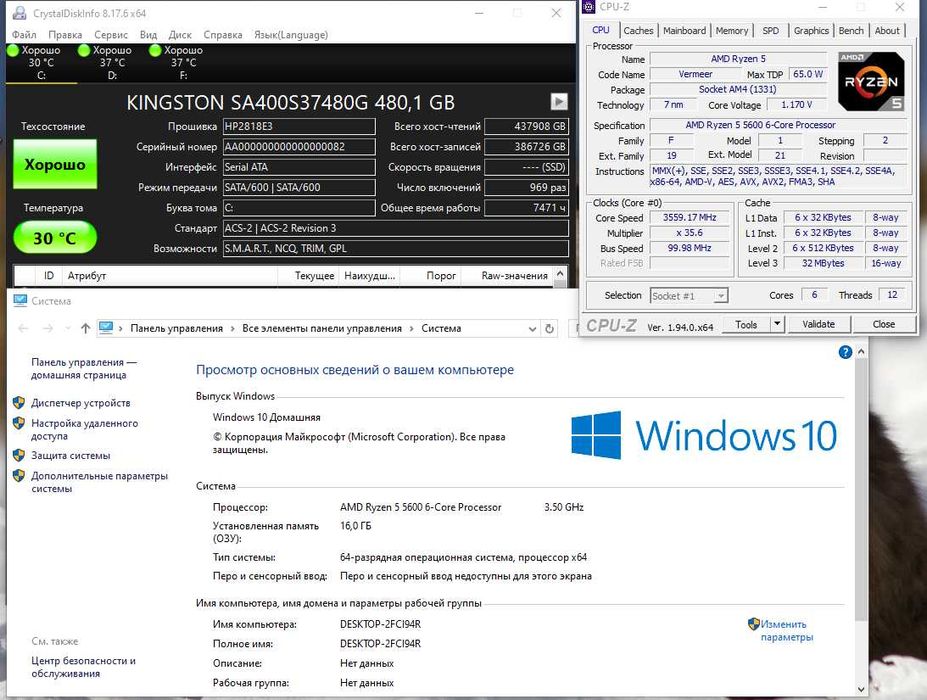Click the back arrow in System window
This screenshot has width=927, height=700.
point(23,328)
